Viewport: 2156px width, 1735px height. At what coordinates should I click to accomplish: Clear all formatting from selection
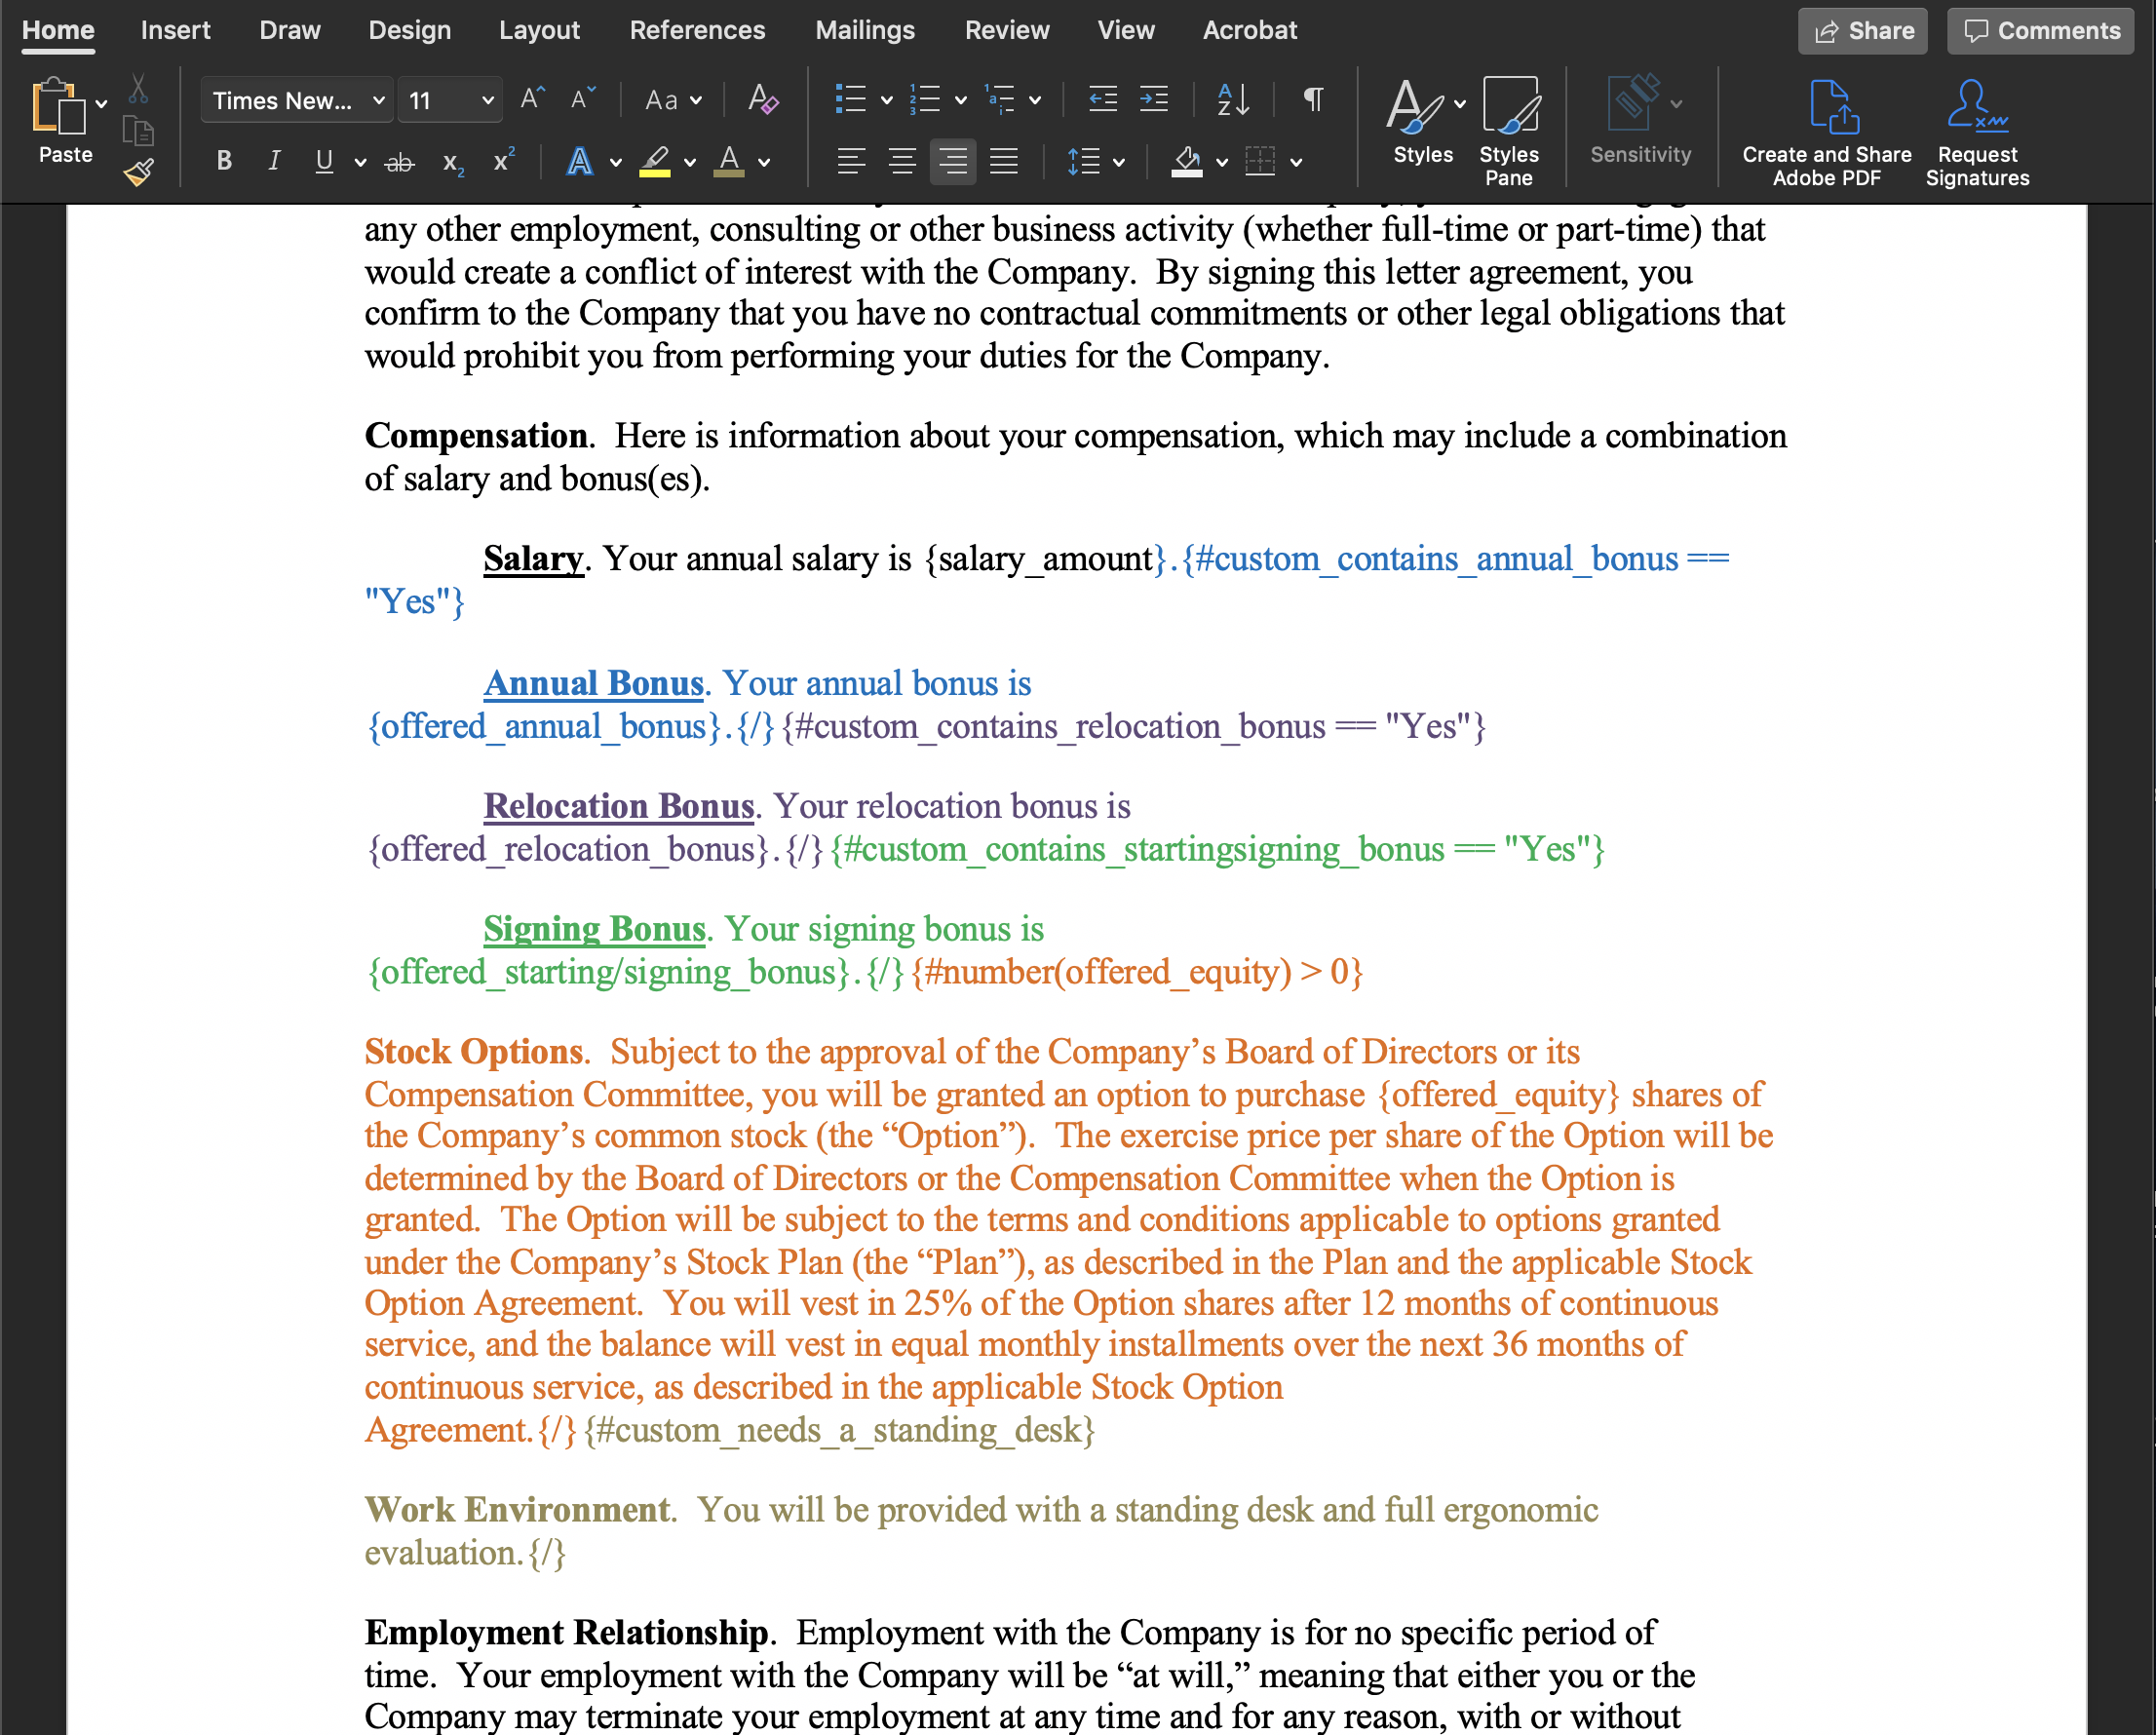762,99
